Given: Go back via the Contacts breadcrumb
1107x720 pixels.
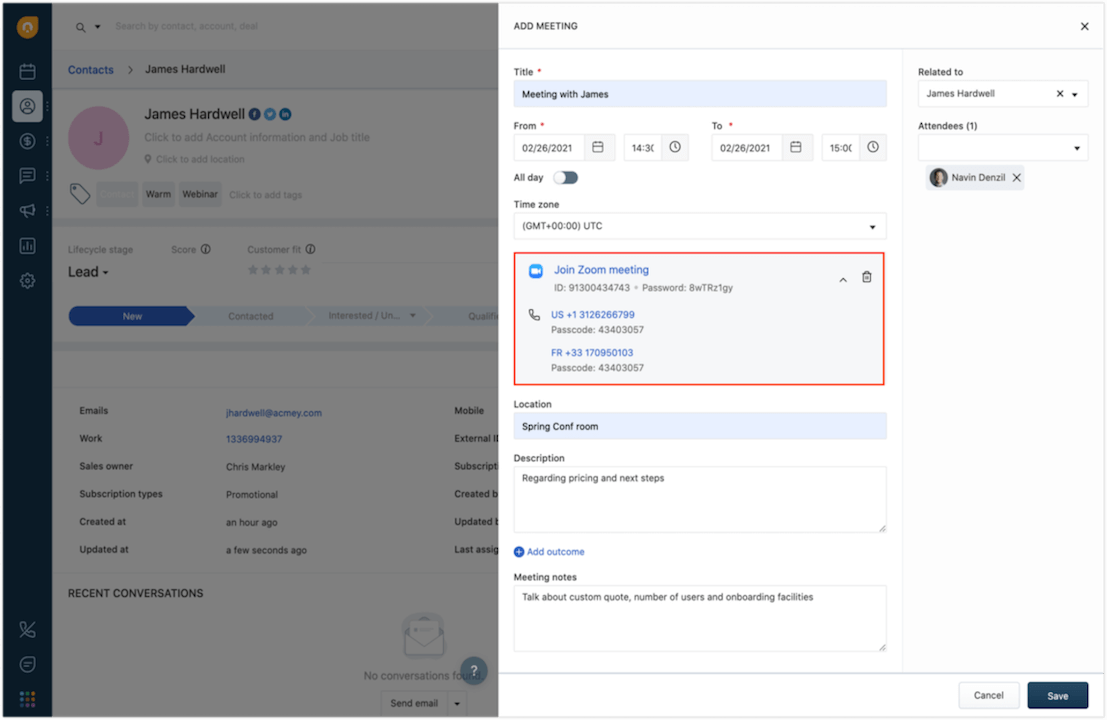Looking at the screenshot, I should pos(90,69).
